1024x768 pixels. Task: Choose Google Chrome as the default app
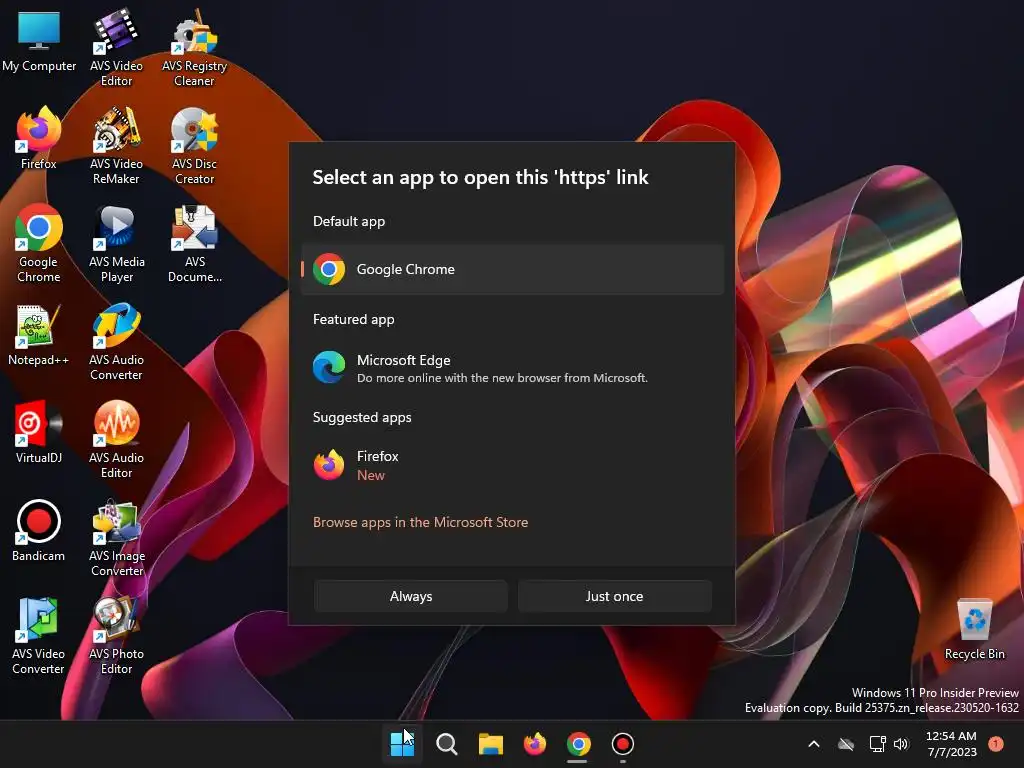513,269
